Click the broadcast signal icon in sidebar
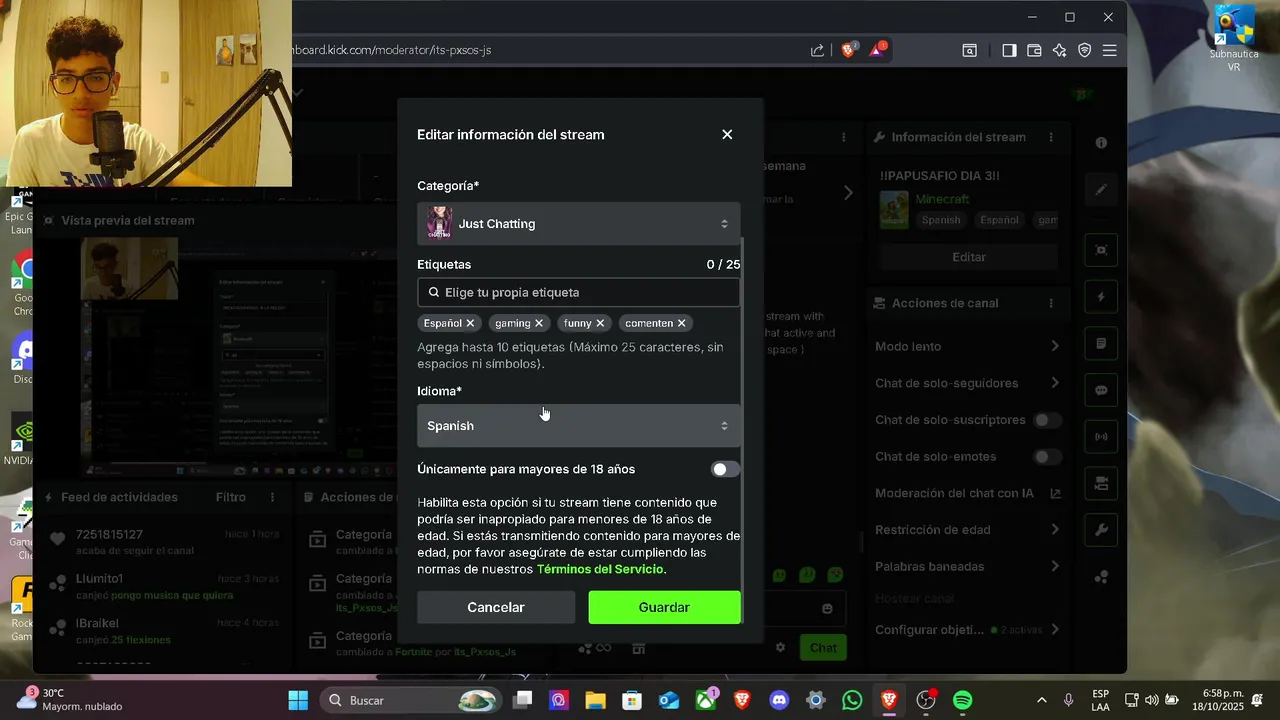1280x720 pixels. click(x=1101, y=437)
